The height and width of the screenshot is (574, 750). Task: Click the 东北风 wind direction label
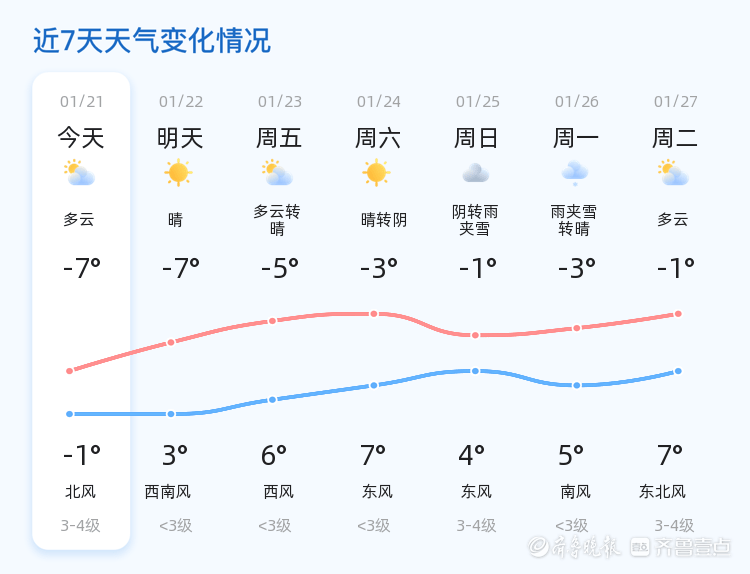click(x=663, y=492)
